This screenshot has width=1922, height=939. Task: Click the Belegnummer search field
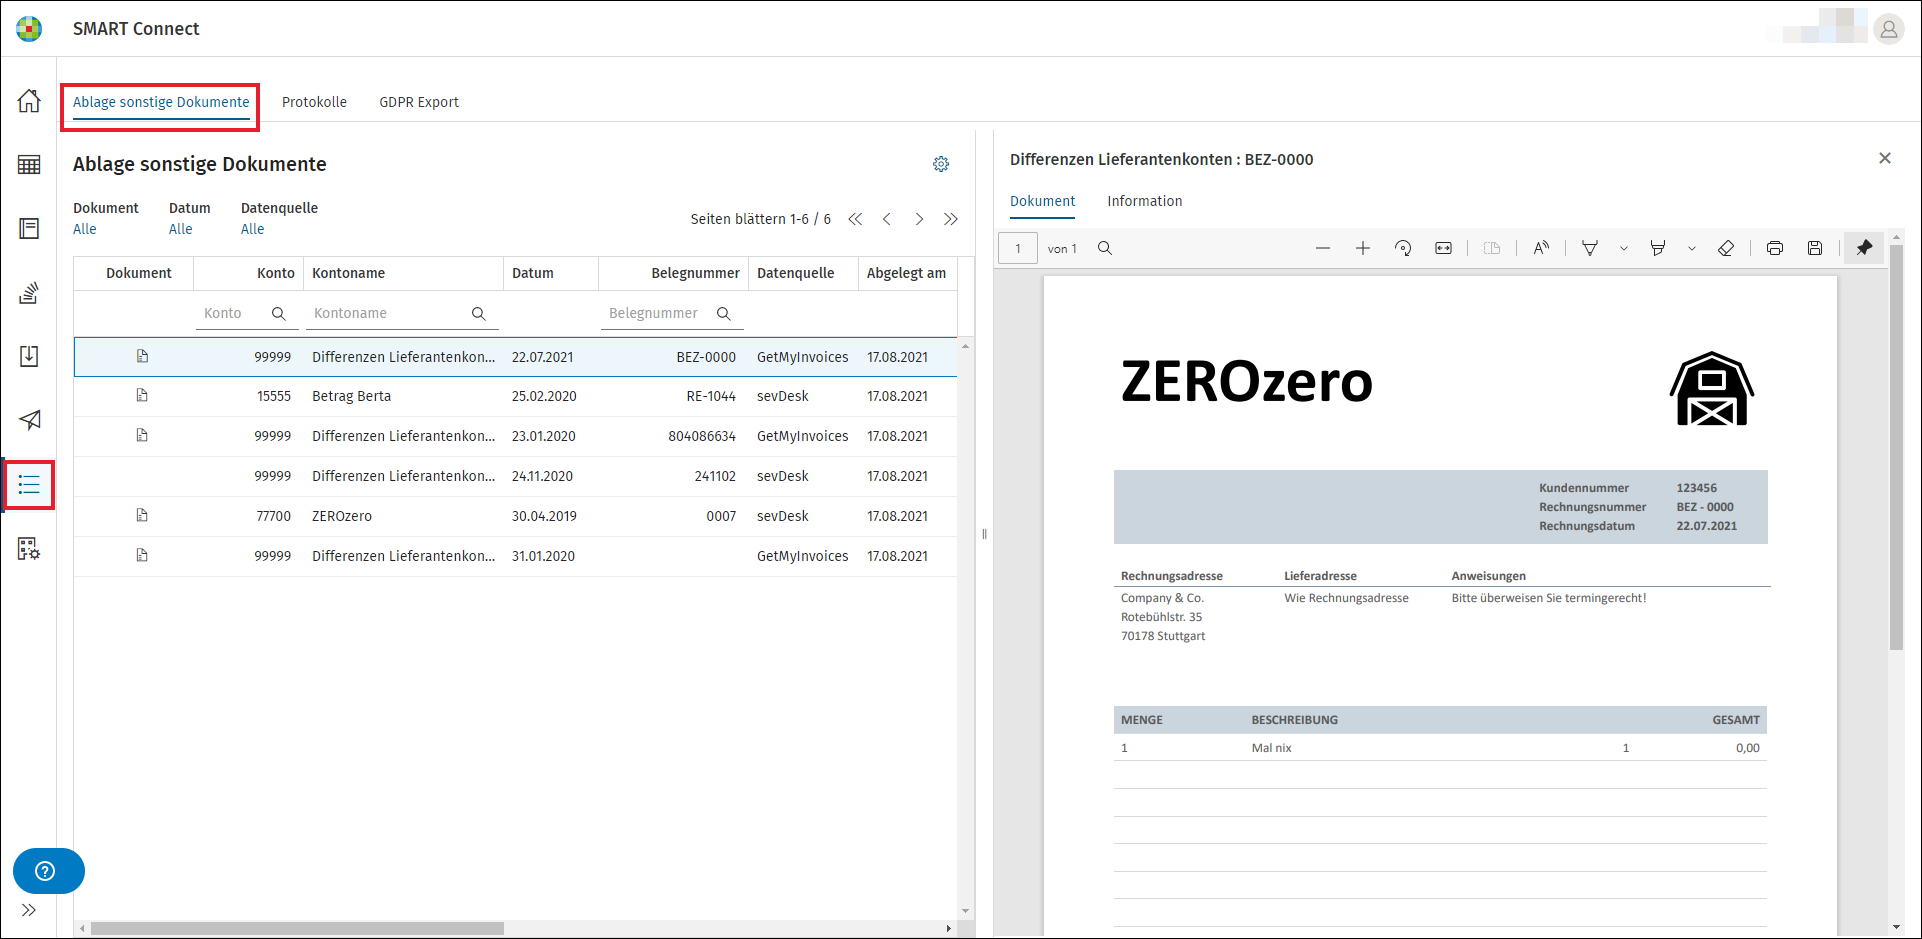point(671,313)
